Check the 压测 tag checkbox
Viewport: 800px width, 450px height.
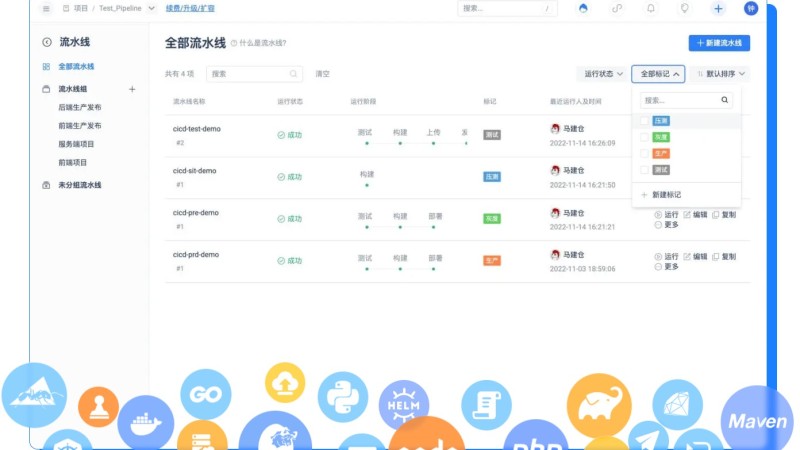pyautogui.click(x=644, y=121)
